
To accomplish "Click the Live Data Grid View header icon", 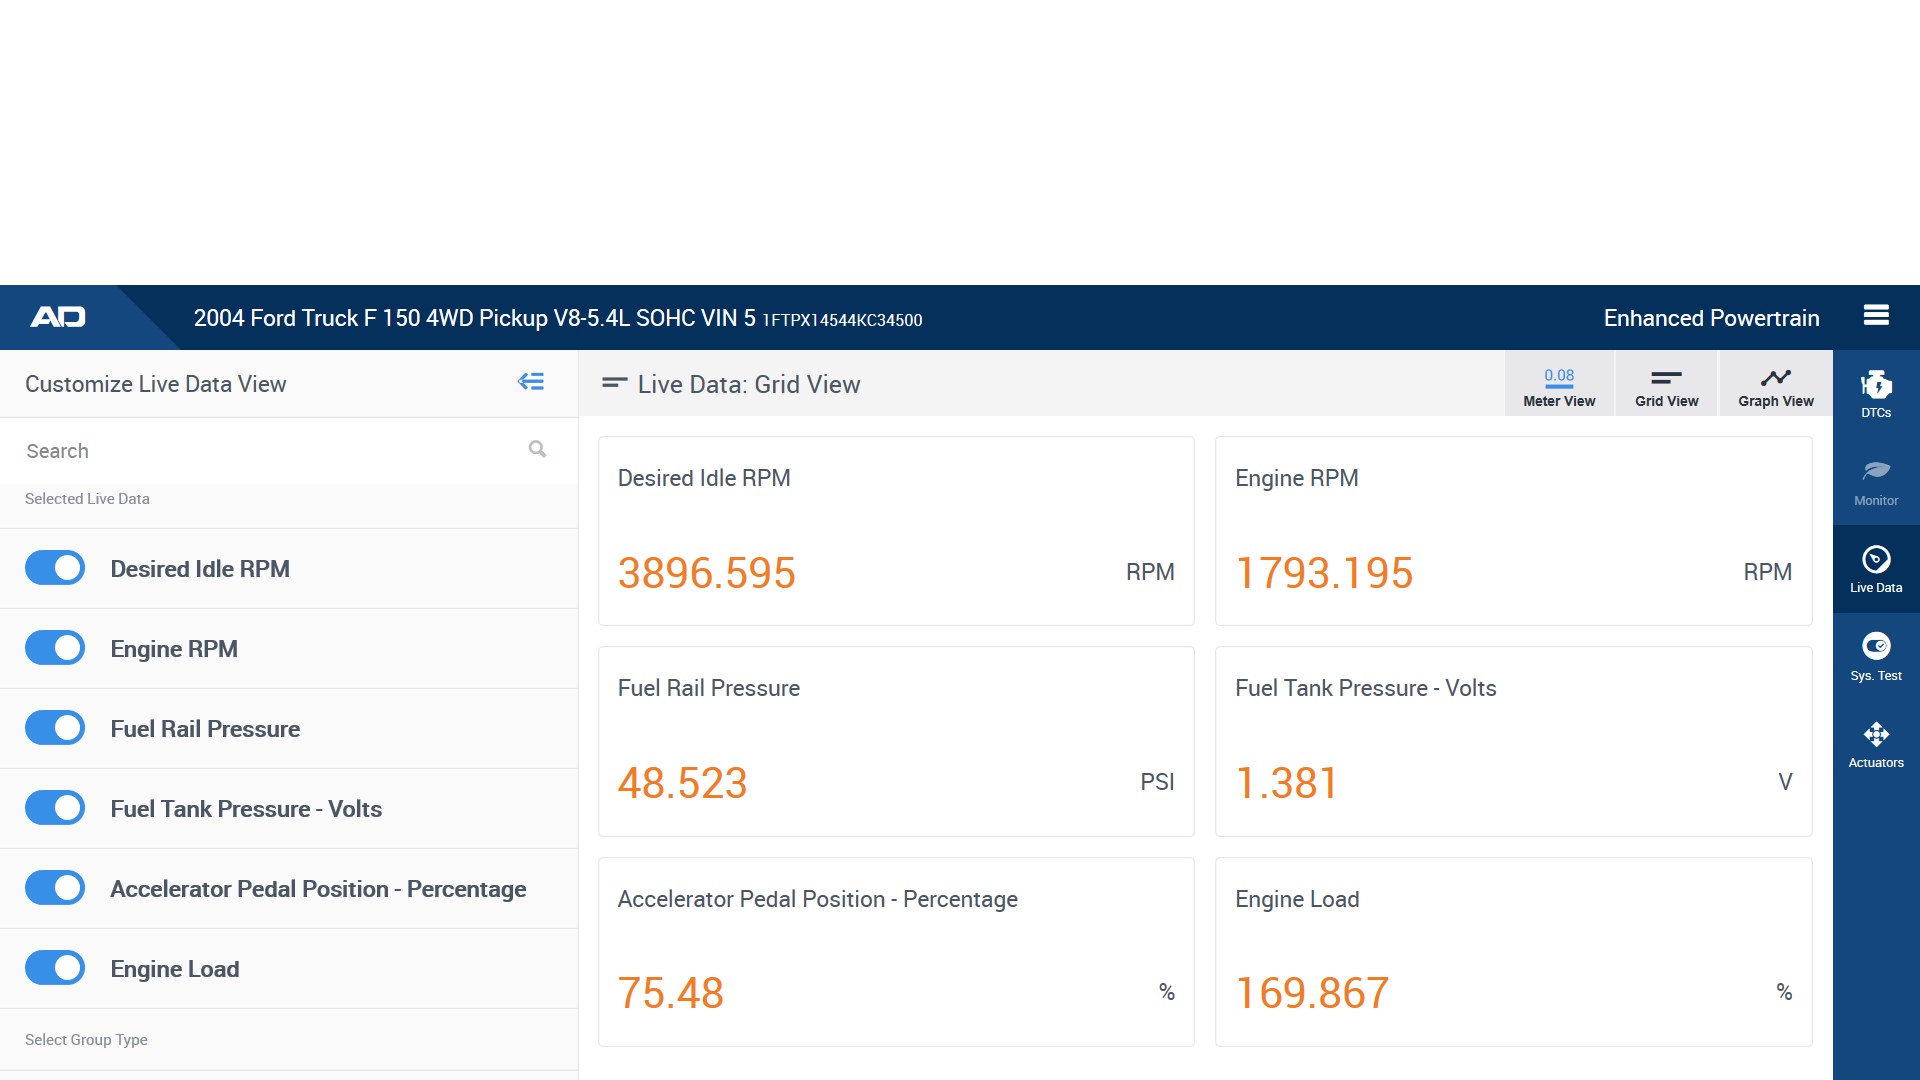I will pyautogui.click(x=614, y=383).
